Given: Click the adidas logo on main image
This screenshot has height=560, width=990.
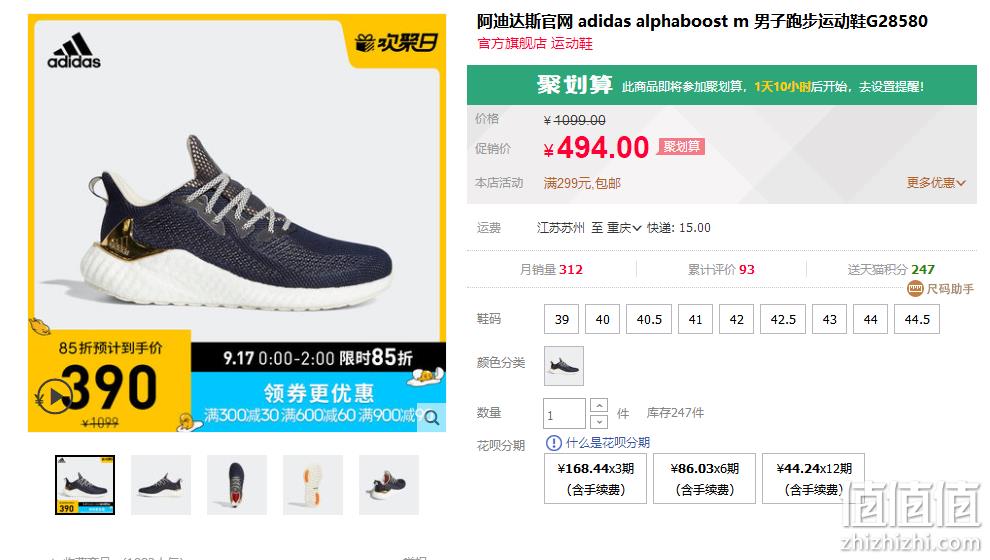Looking at the screenshot, I should coord(75,51).
